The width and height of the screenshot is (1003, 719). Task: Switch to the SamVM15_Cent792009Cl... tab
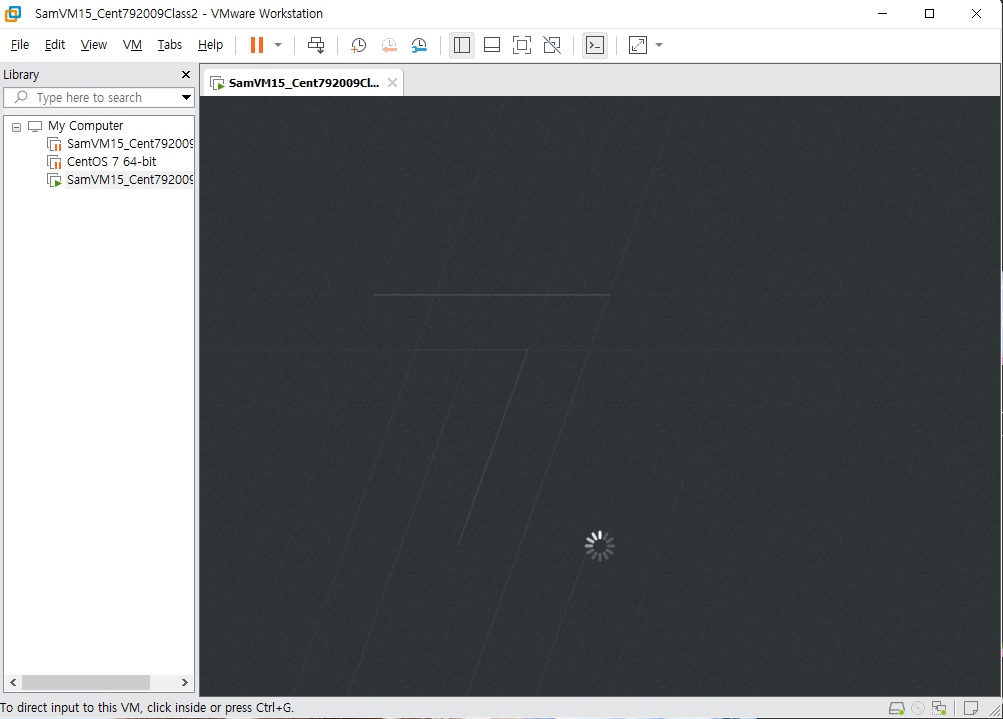point(303,83)
